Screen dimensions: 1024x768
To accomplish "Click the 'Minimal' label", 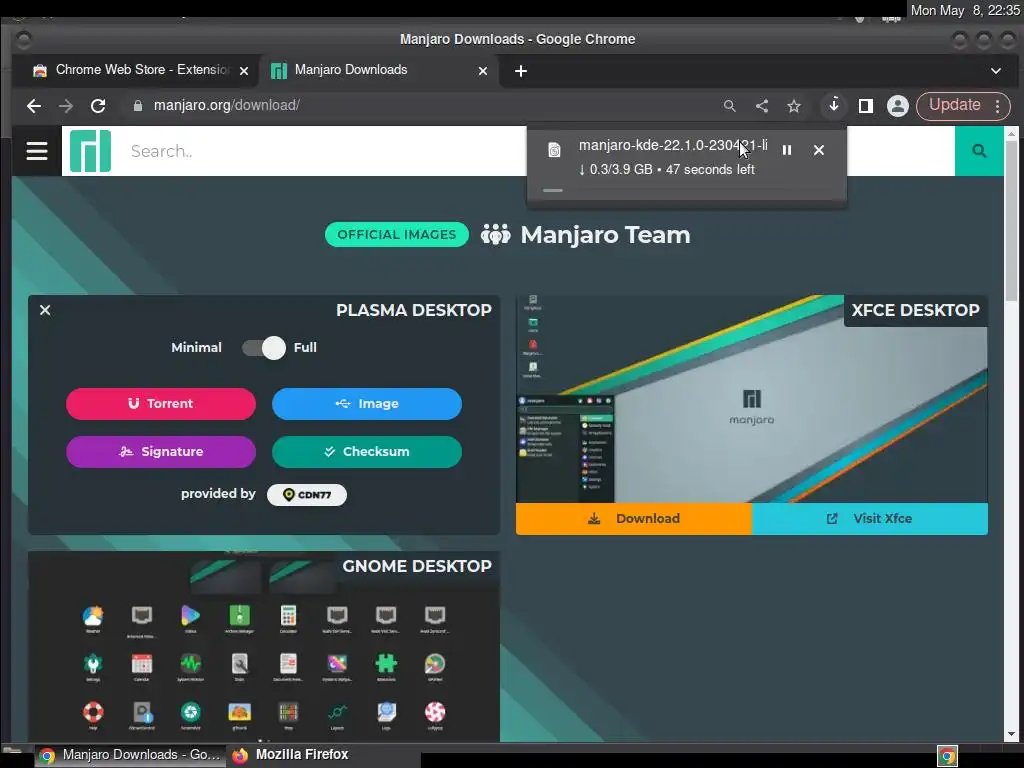I will tap(196, 347).
